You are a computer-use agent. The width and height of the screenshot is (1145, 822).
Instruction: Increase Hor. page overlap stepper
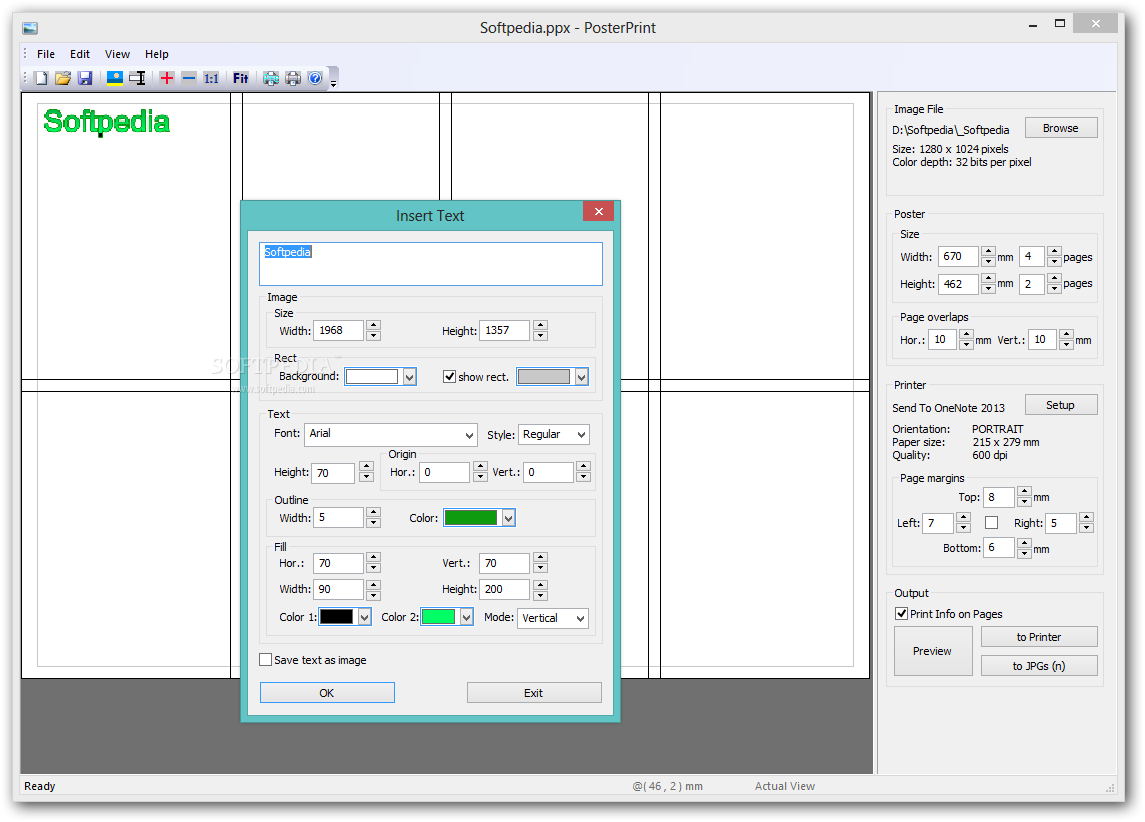[966, 335]
